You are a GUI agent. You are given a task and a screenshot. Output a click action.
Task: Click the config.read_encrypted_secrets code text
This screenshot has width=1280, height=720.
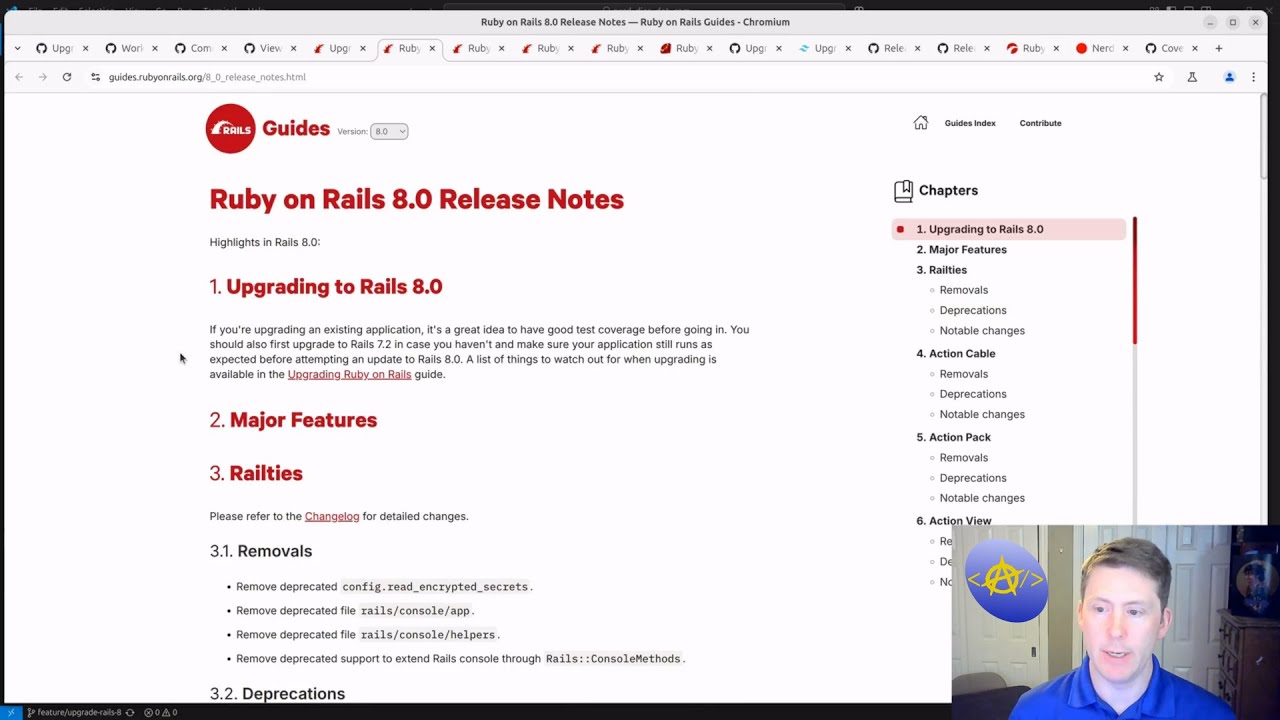tap(435, 587)
